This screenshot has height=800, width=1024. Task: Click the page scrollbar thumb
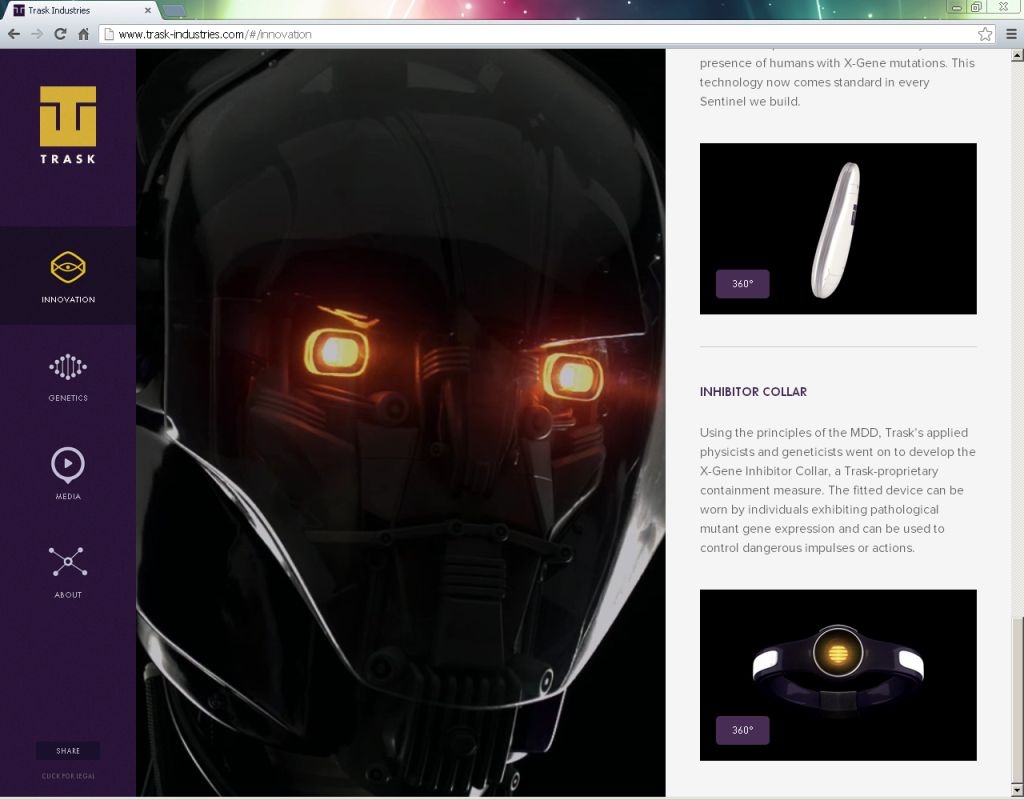pos(1017,702)
